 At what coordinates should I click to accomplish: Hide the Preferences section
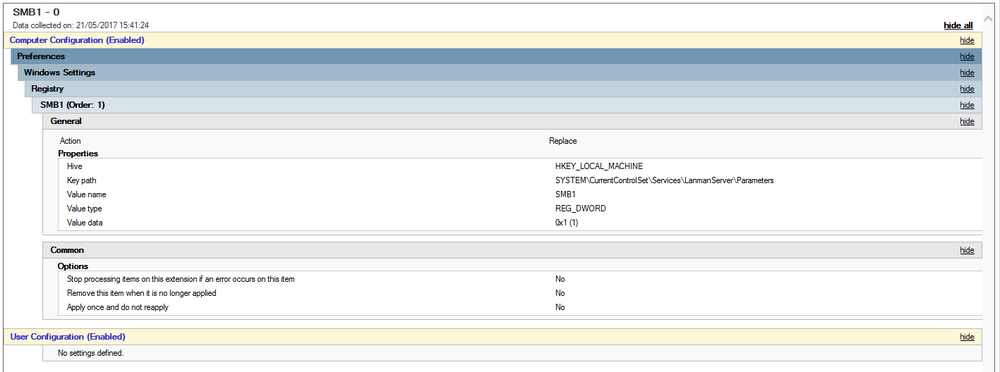coord(967,57)
